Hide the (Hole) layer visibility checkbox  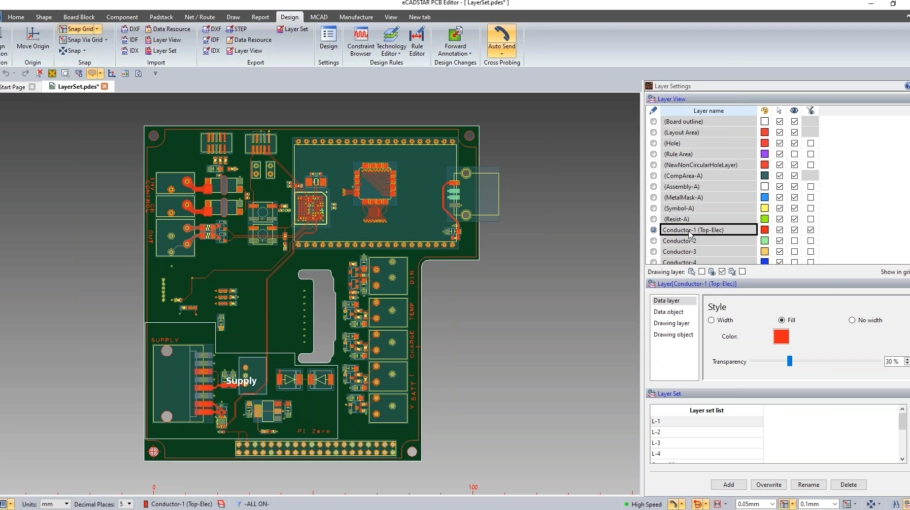coord(794,143)
